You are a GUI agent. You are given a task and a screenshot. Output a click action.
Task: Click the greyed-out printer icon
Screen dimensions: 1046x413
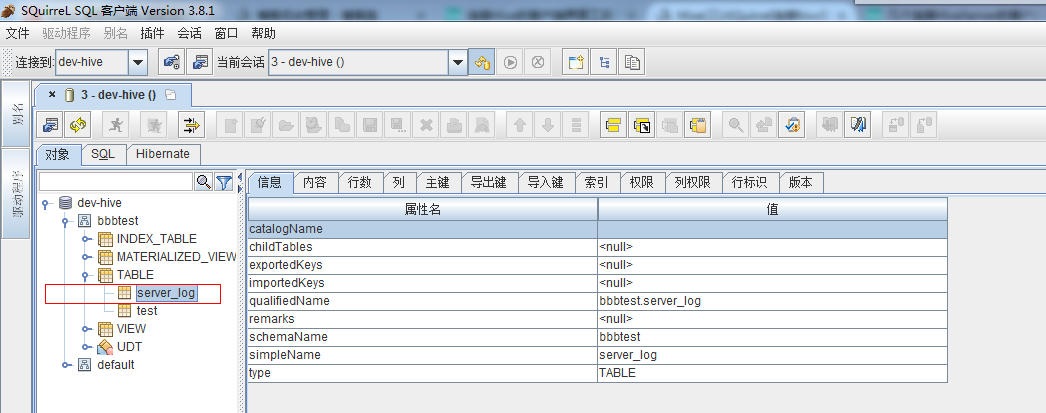coord(453,124)
